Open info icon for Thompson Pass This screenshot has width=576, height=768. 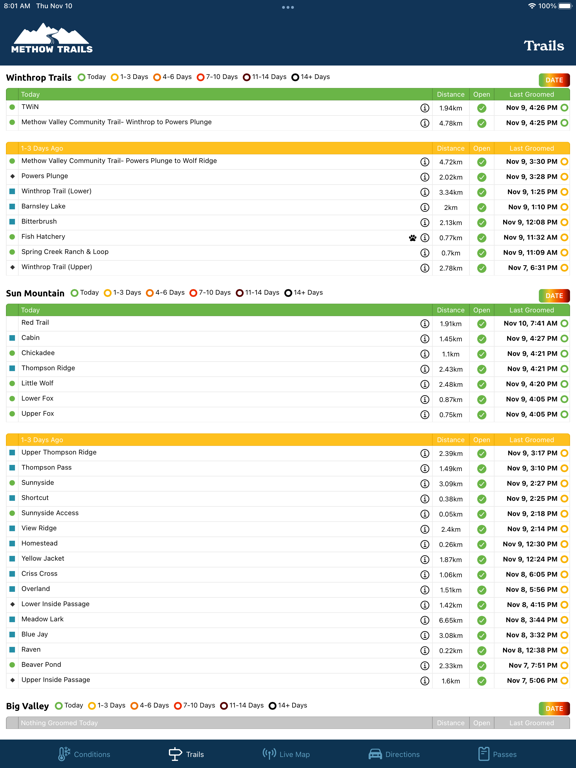[x=425, y=469]
